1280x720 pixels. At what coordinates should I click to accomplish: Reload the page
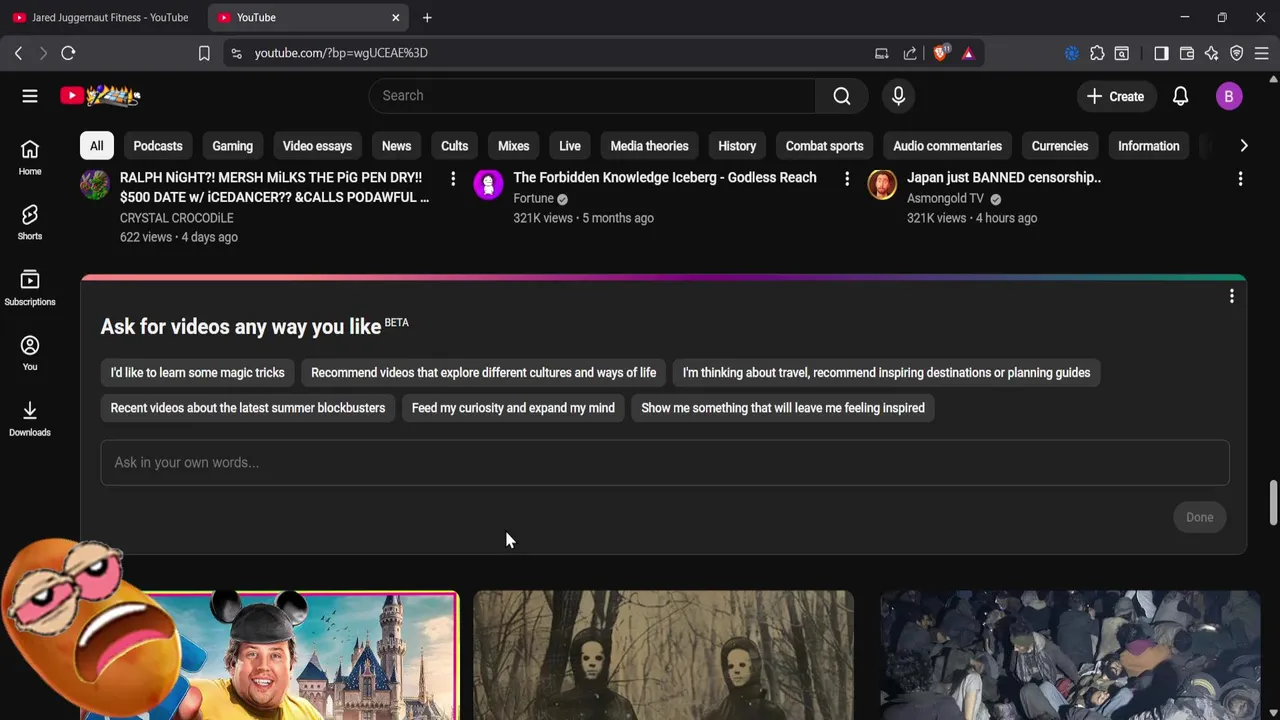pos(68,53)
